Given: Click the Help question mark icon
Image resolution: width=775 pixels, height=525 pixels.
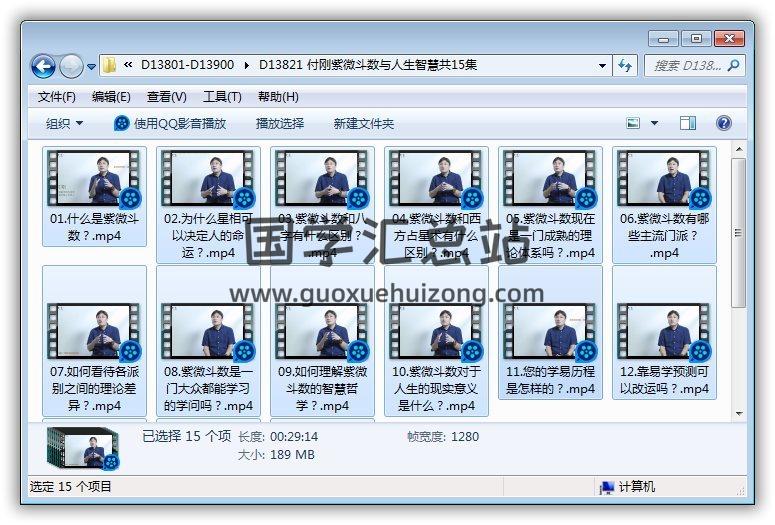Looking at the screenshot, I should pos(724,123).
